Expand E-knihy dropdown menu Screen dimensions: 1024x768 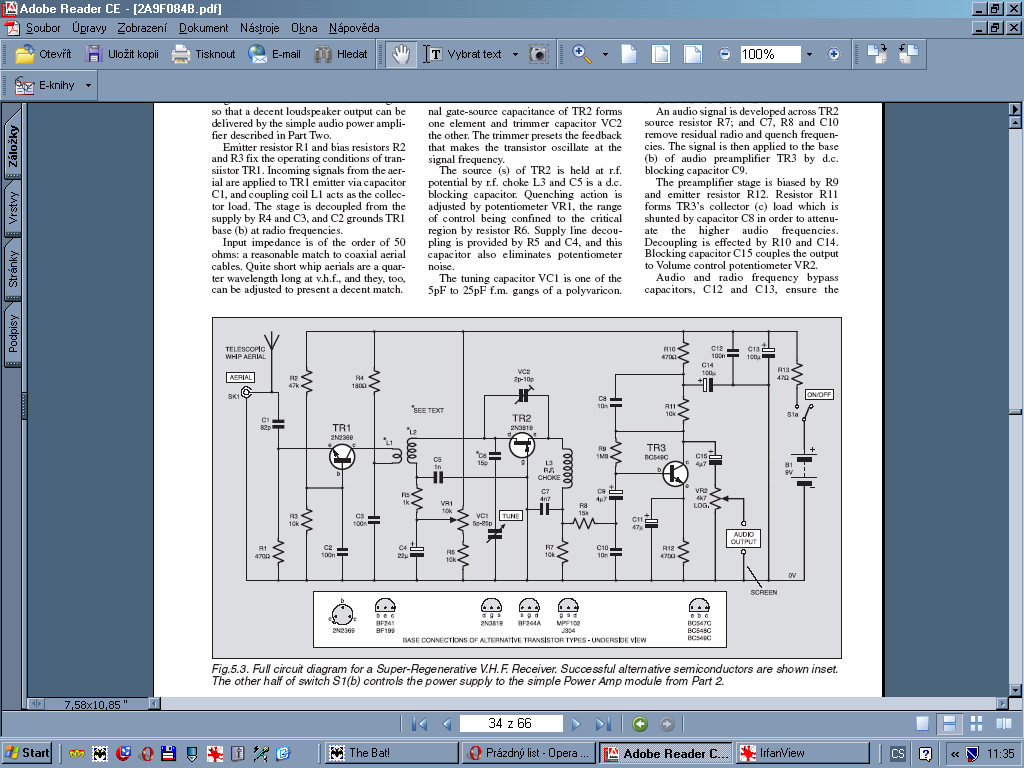click(x=89, y=86)
